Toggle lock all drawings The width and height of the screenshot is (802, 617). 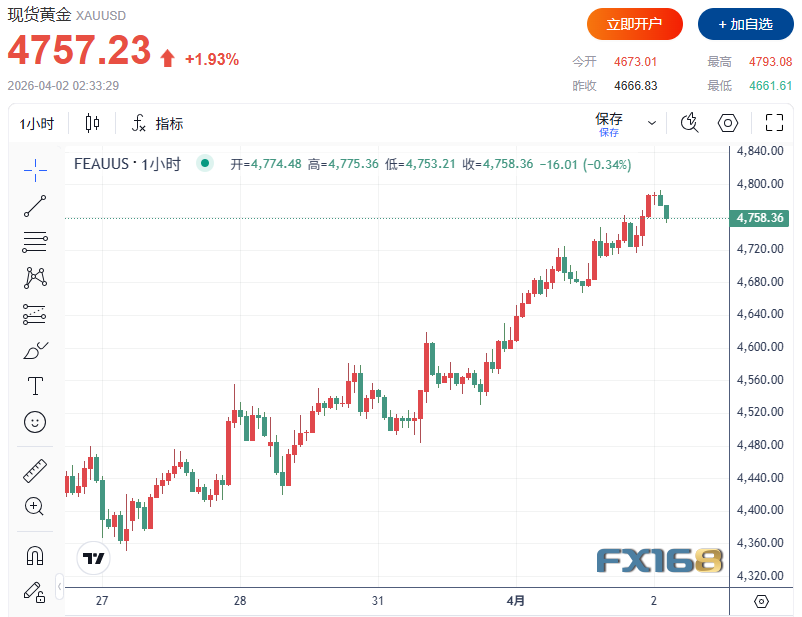tap(35, 591)
